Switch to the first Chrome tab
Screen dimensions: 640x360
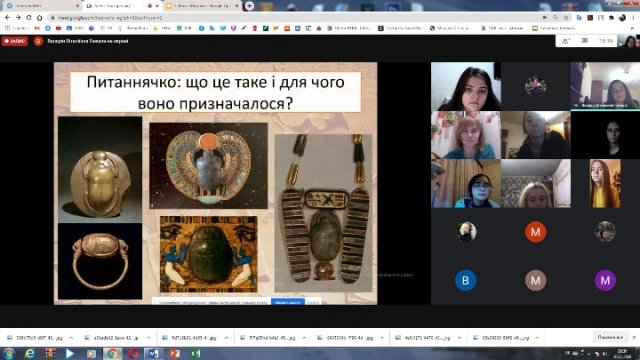click(x=41, y=6)
